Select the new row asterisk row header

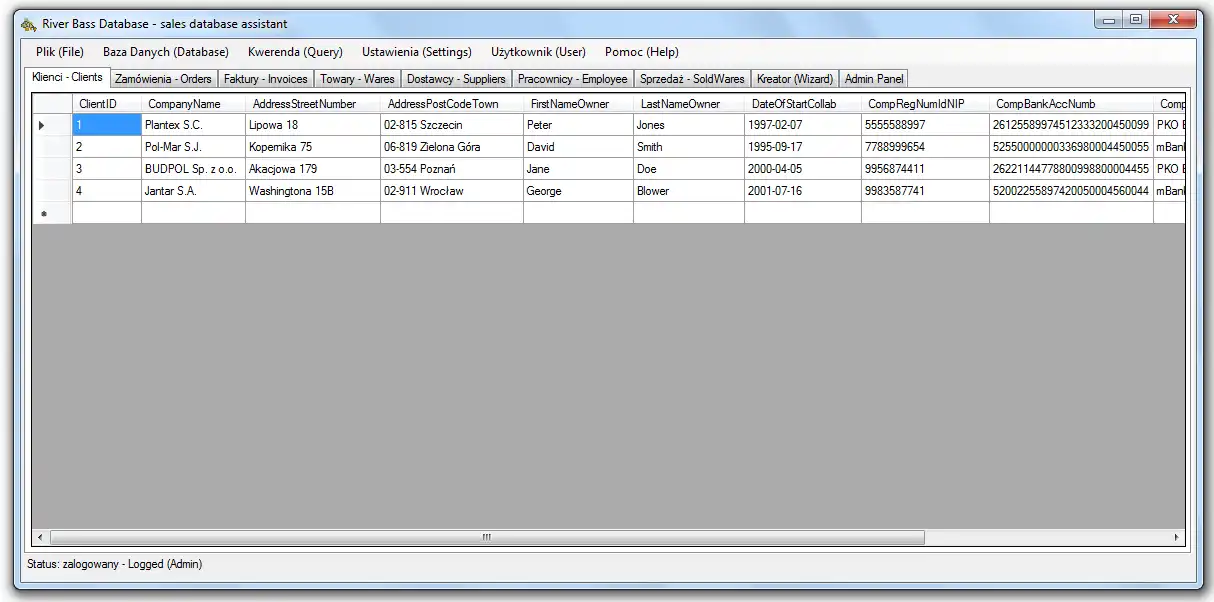click(x=52, y=213)
